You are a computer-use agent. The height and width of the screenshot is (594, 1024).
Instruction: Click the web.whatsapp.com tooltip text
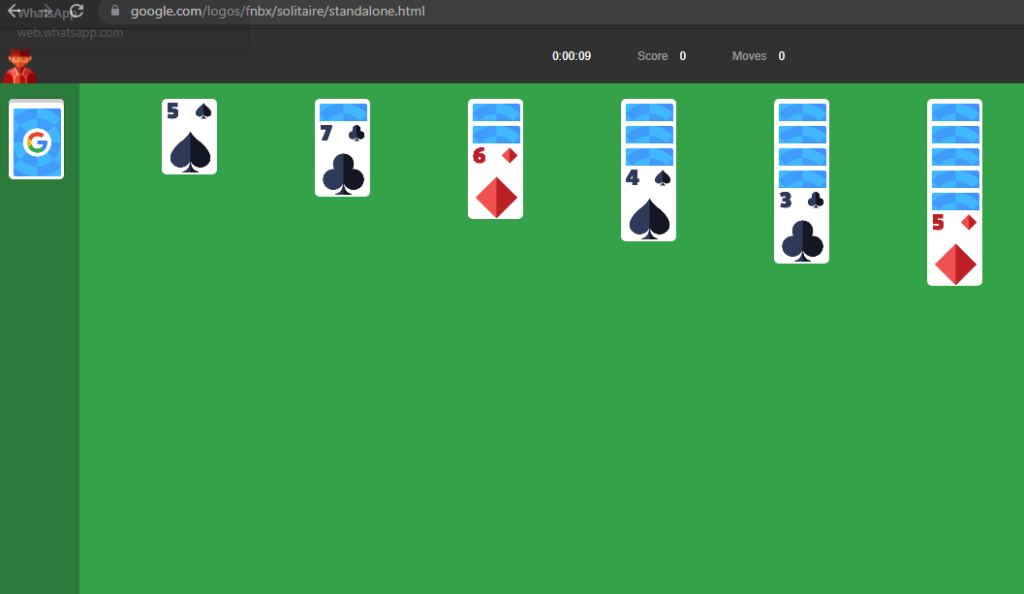70,33
